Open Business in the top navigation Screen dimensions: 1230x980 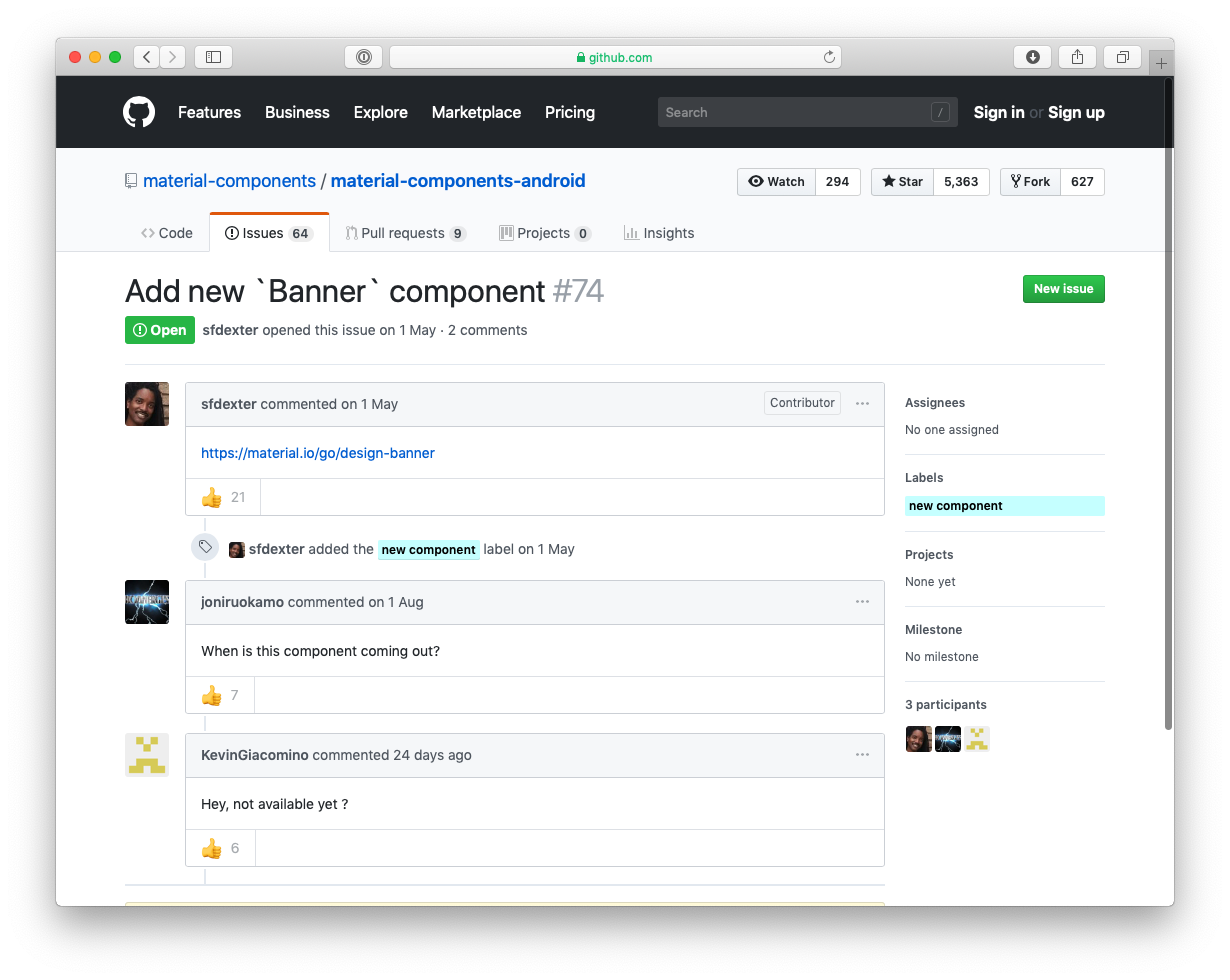[297, 112]
